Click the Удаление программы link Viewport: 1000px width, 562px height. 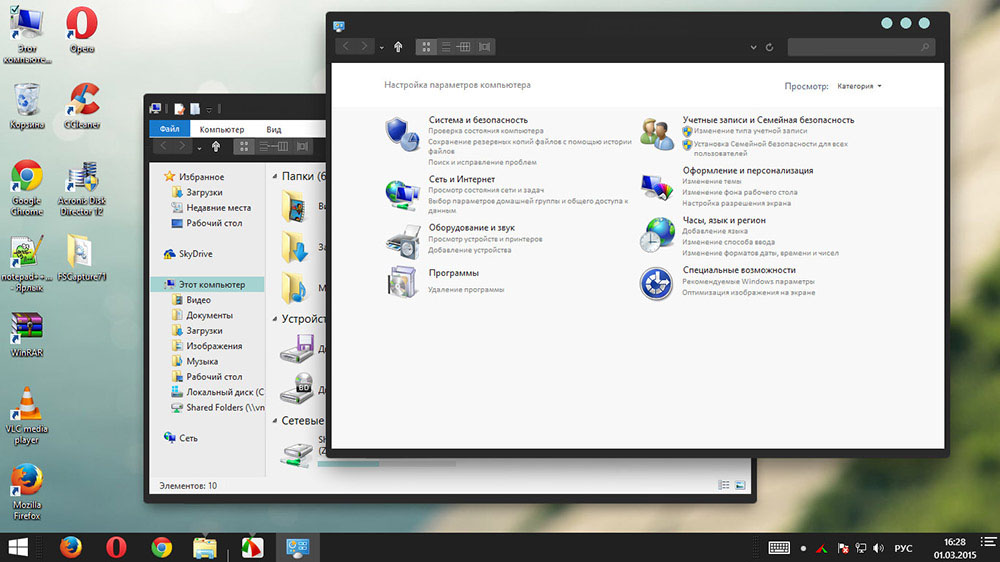pyautogui.click(x=466, y=289)
